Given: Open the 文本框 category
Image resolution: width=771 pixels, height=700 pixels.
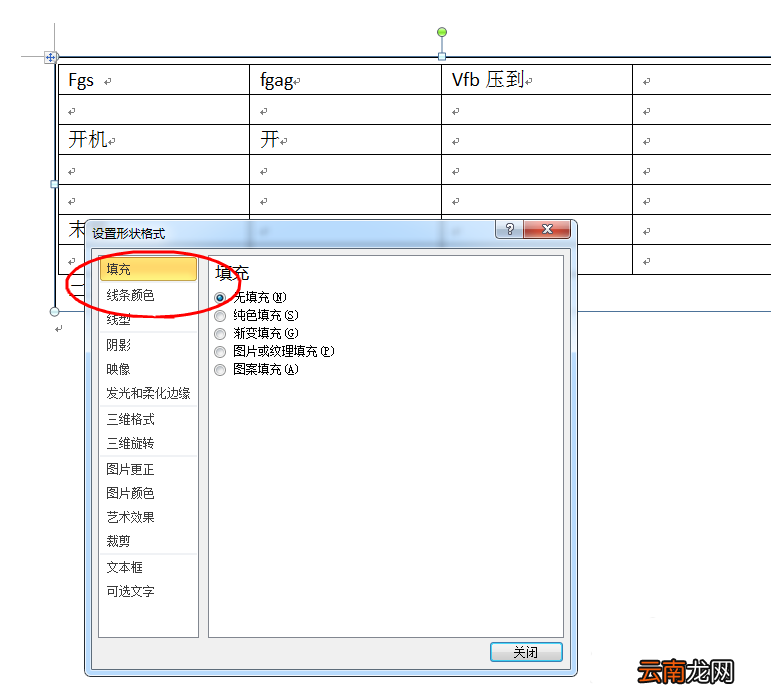Looking at the screenshot, I should click(148, 567).
